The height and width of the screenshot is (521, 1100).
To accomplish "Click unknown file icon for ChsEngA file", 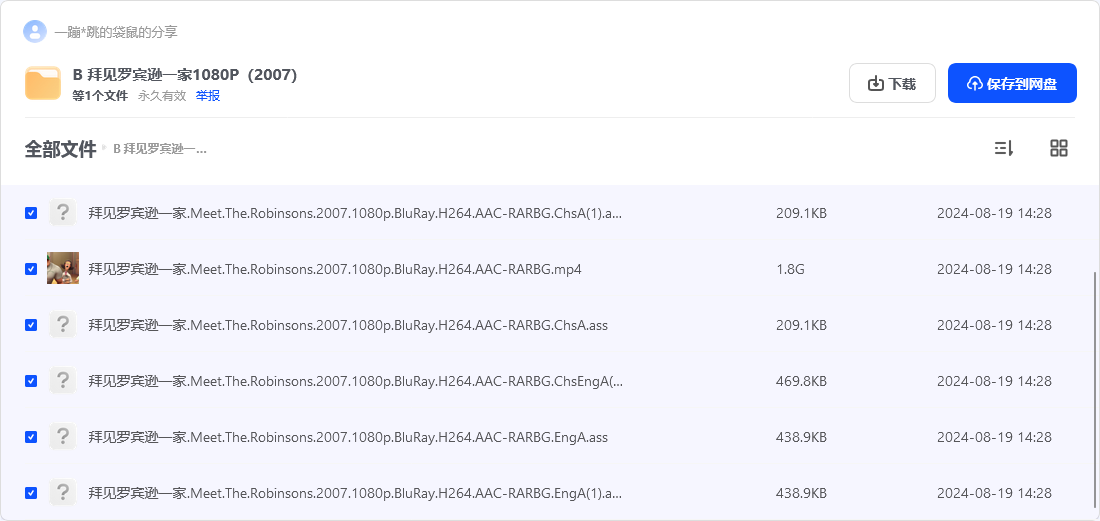I will pyautogui.click(x=62, y=381).
